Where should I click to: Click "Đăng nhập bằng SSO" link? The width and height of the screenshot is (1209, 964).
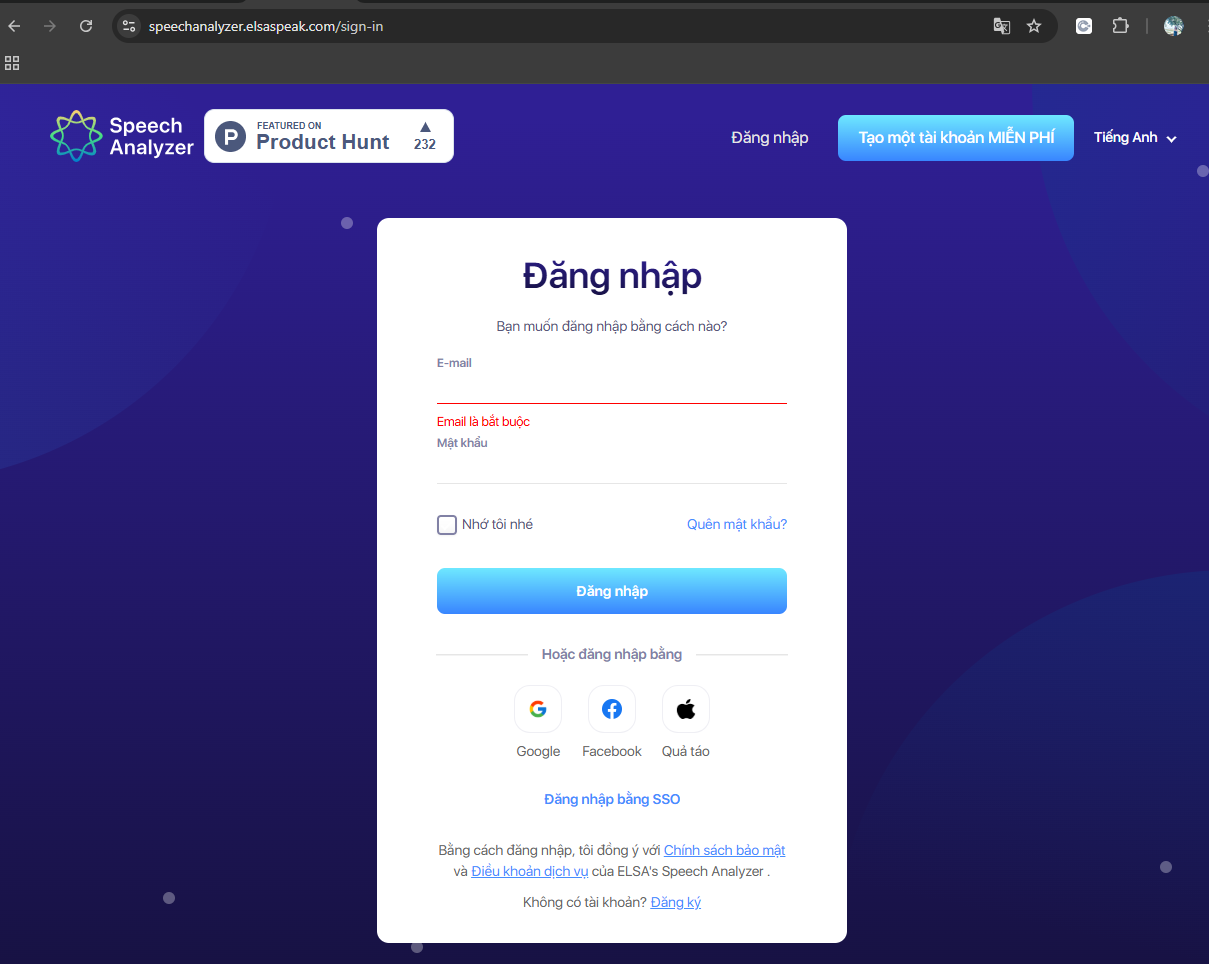[612, 799]
